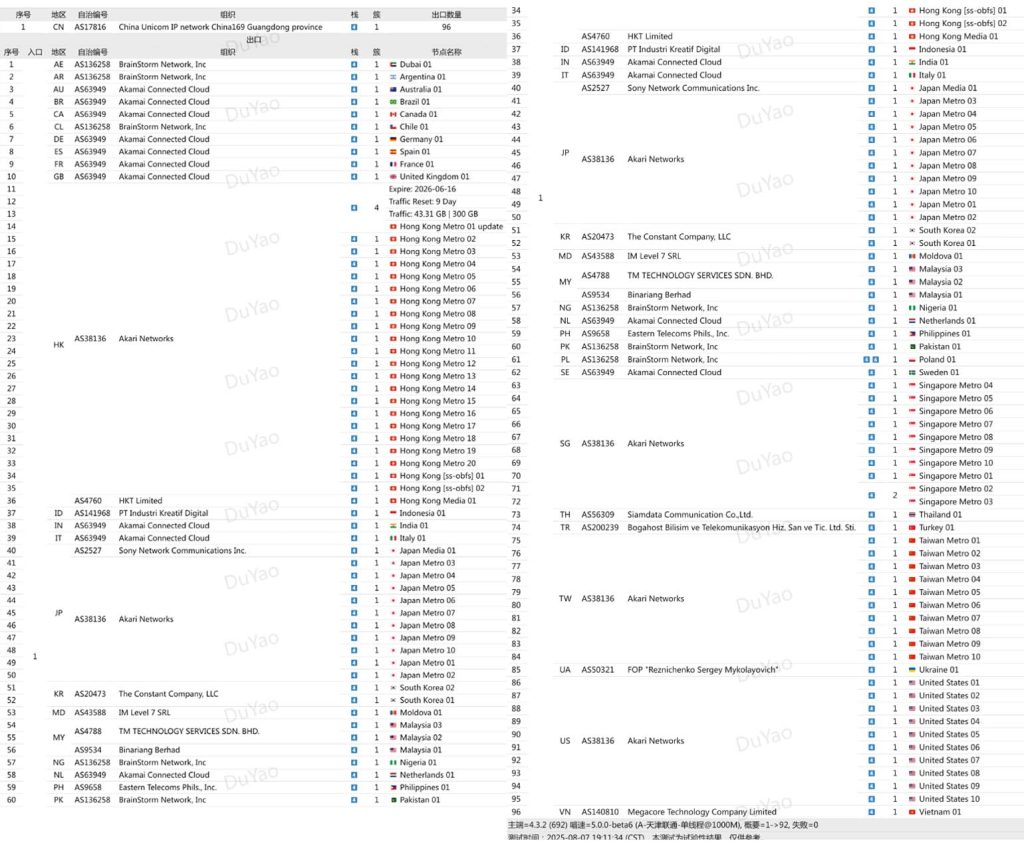Click the Brazil 01 flag icon
The width and height of the screenshot is (1024, 843).
coord(393,102)
